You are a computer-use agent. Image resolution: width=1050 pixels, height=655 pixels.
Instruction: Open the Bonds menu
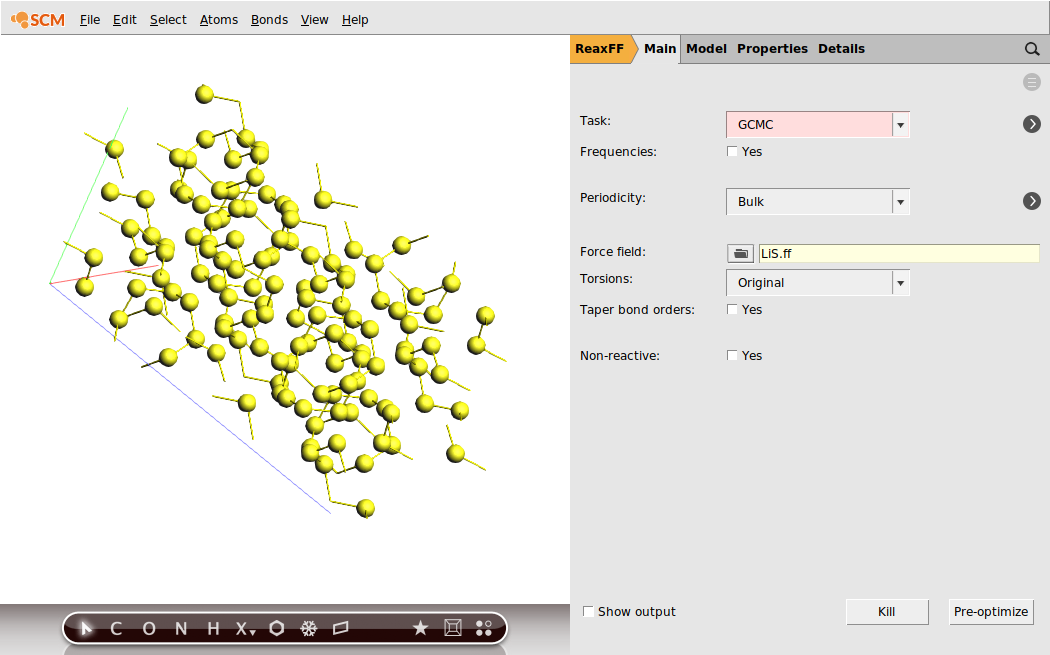click(x=269, y=19)
